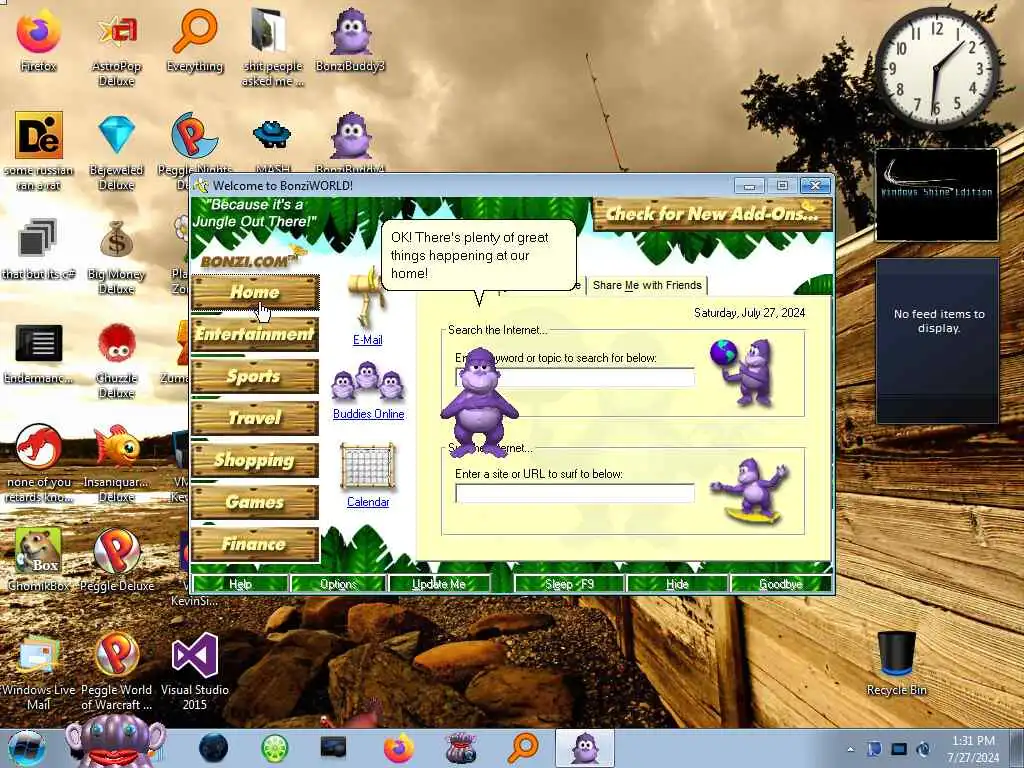This screenshot has height=768, width=1024.
Task: Click the keyword search input field
Action: coord(575,377)
